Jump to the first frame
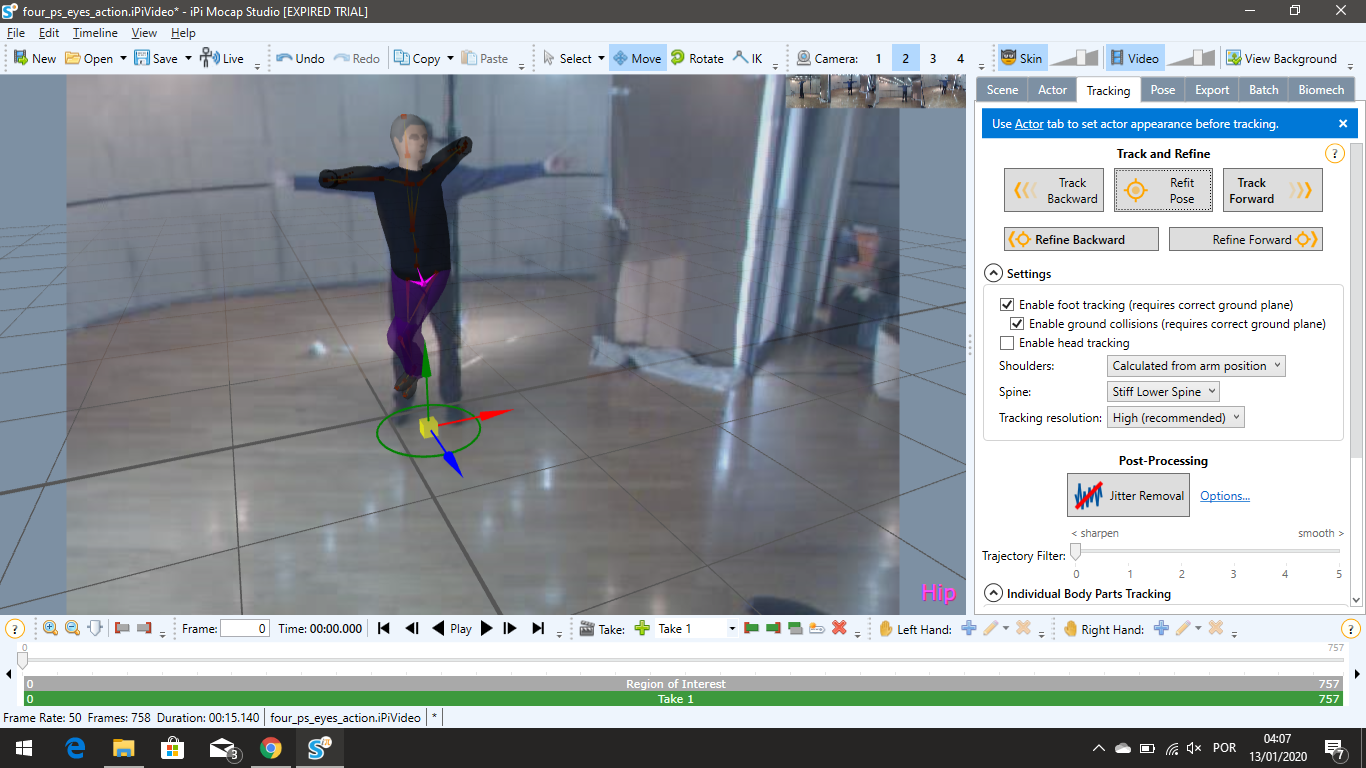 (x=383, y=628)
